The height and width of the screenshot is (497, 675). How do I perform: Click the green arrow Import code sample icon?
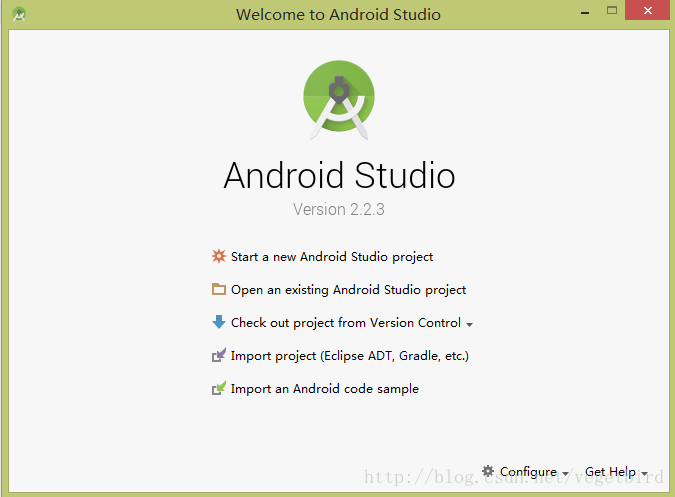[219, 388]
